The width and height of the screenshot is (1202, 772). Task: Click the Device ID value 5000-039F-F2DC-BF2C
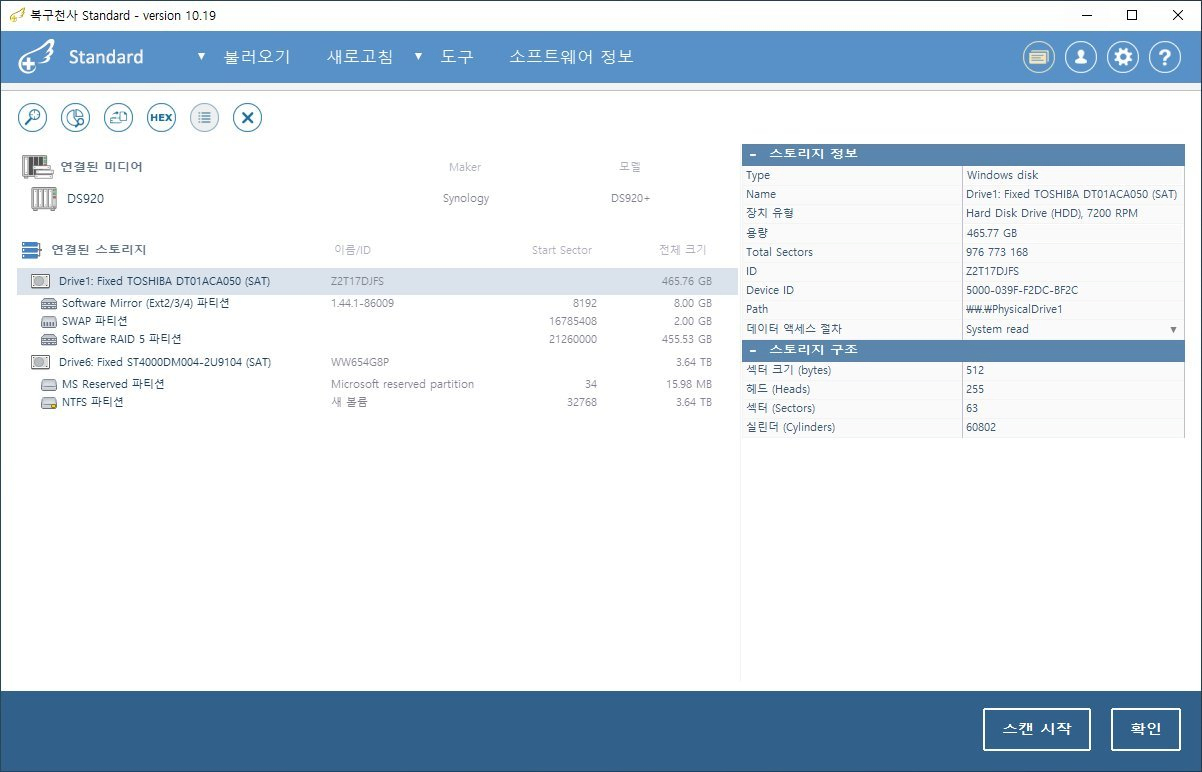[x=1022, y=290]
